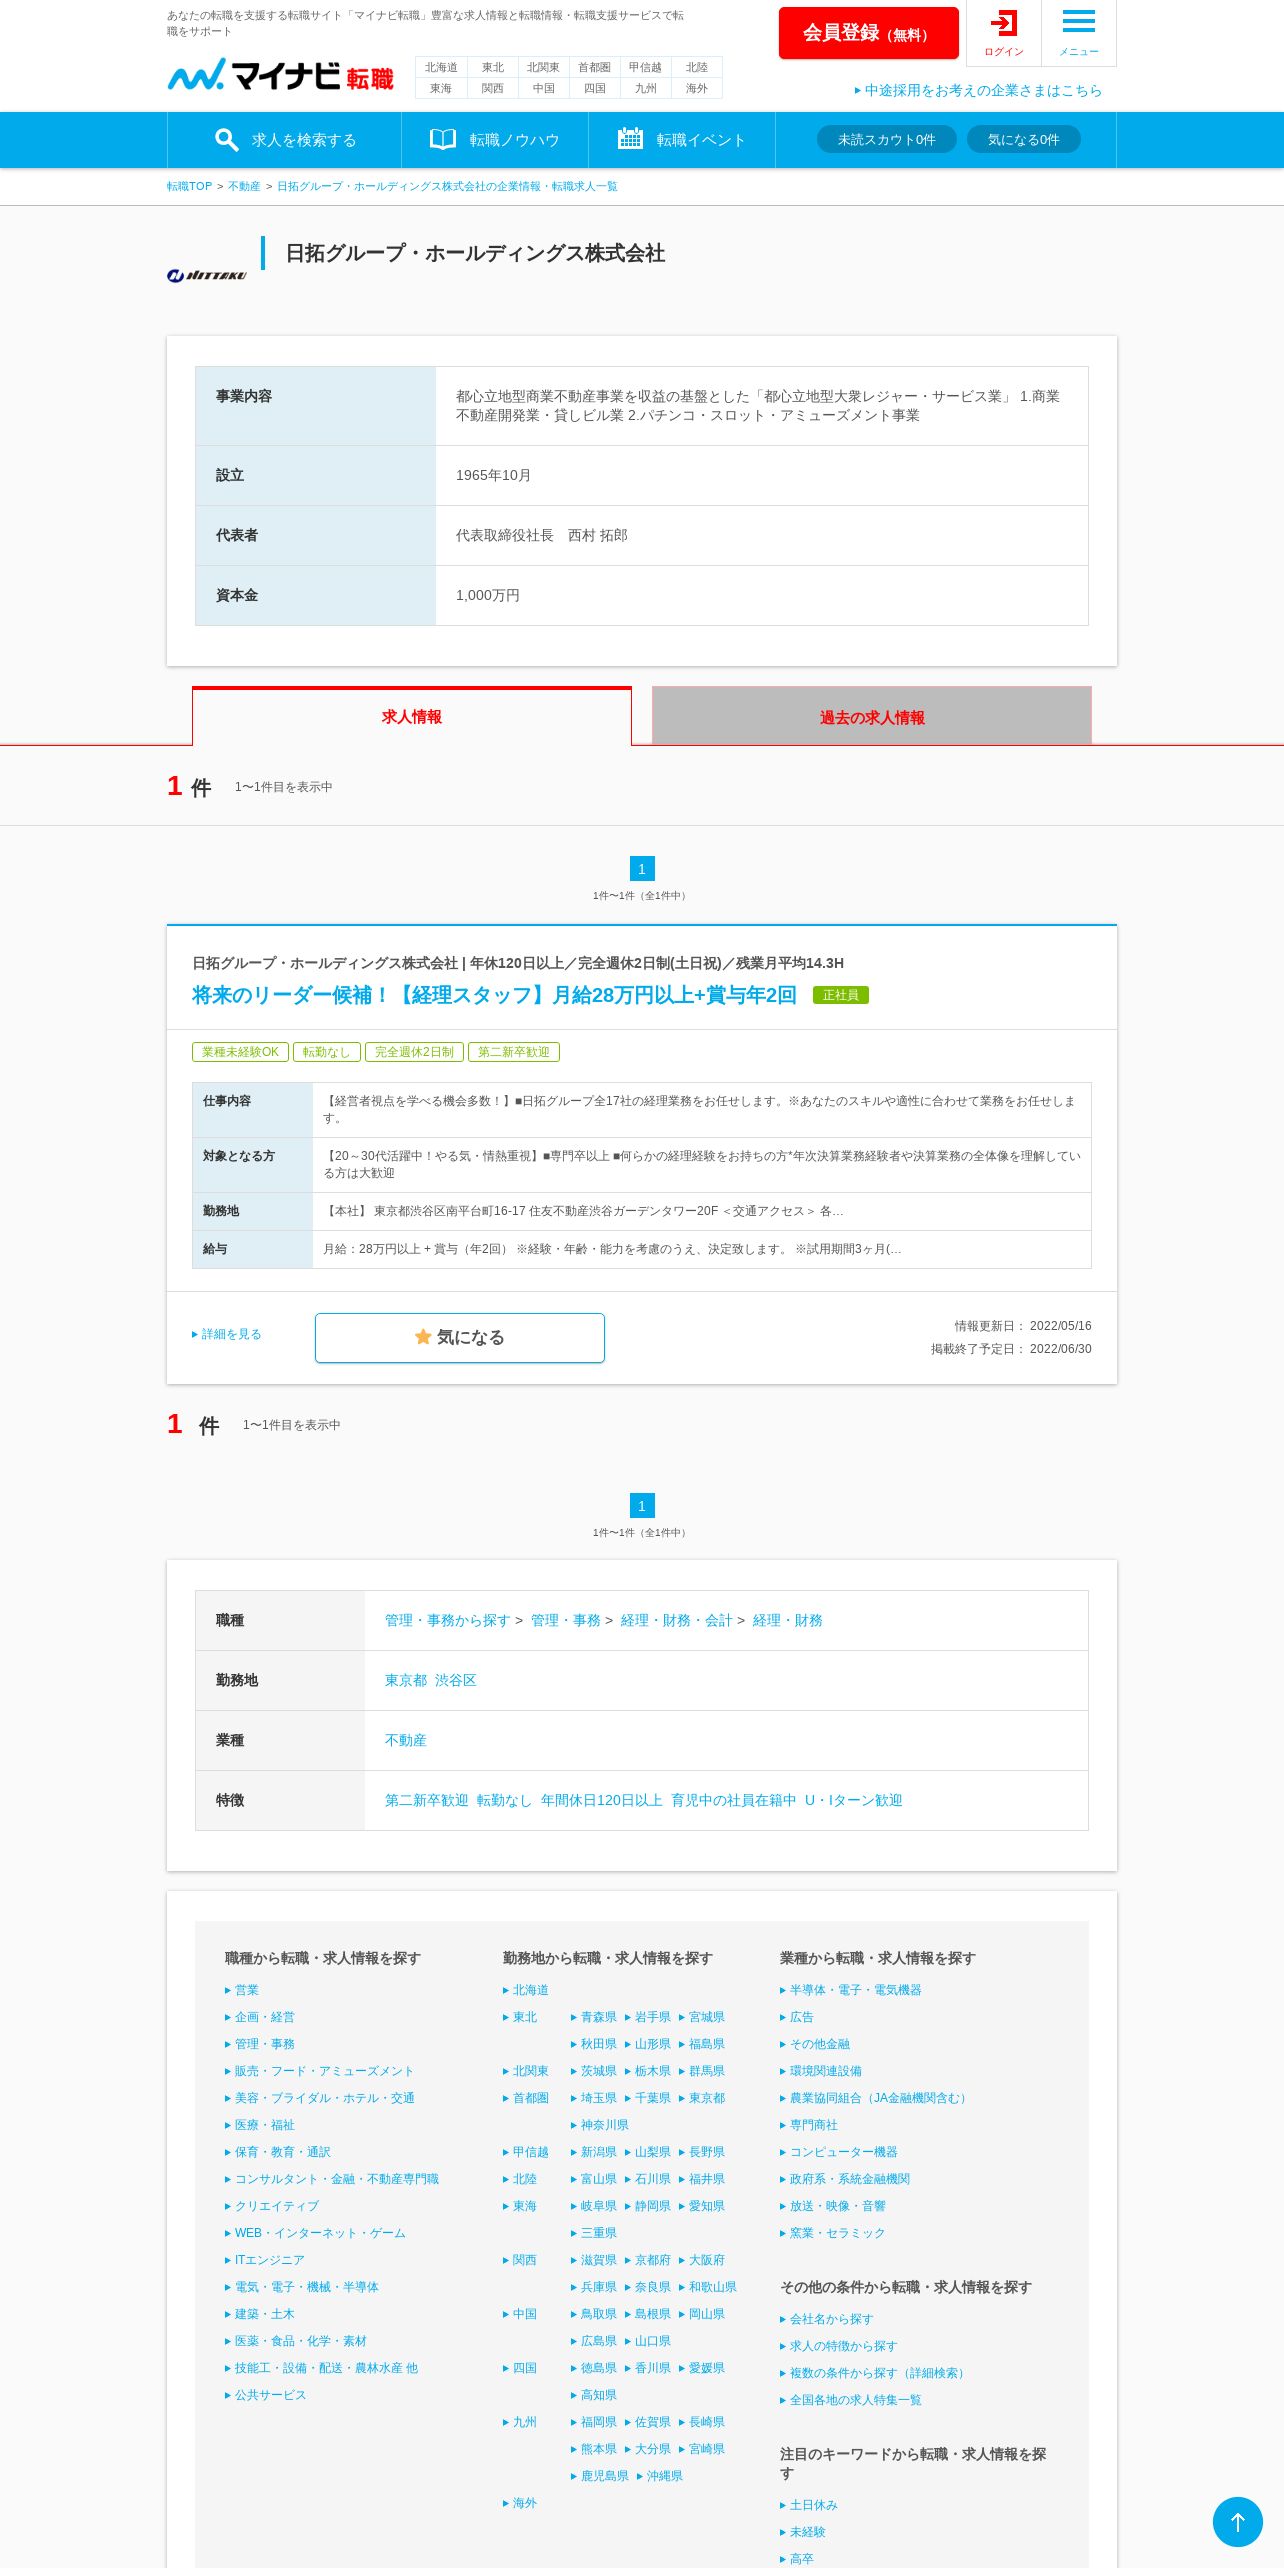Select the 関西 region in the header
Image resolution: width=1284 pixels, height=2568 pixels.
[x=492, y=88]
